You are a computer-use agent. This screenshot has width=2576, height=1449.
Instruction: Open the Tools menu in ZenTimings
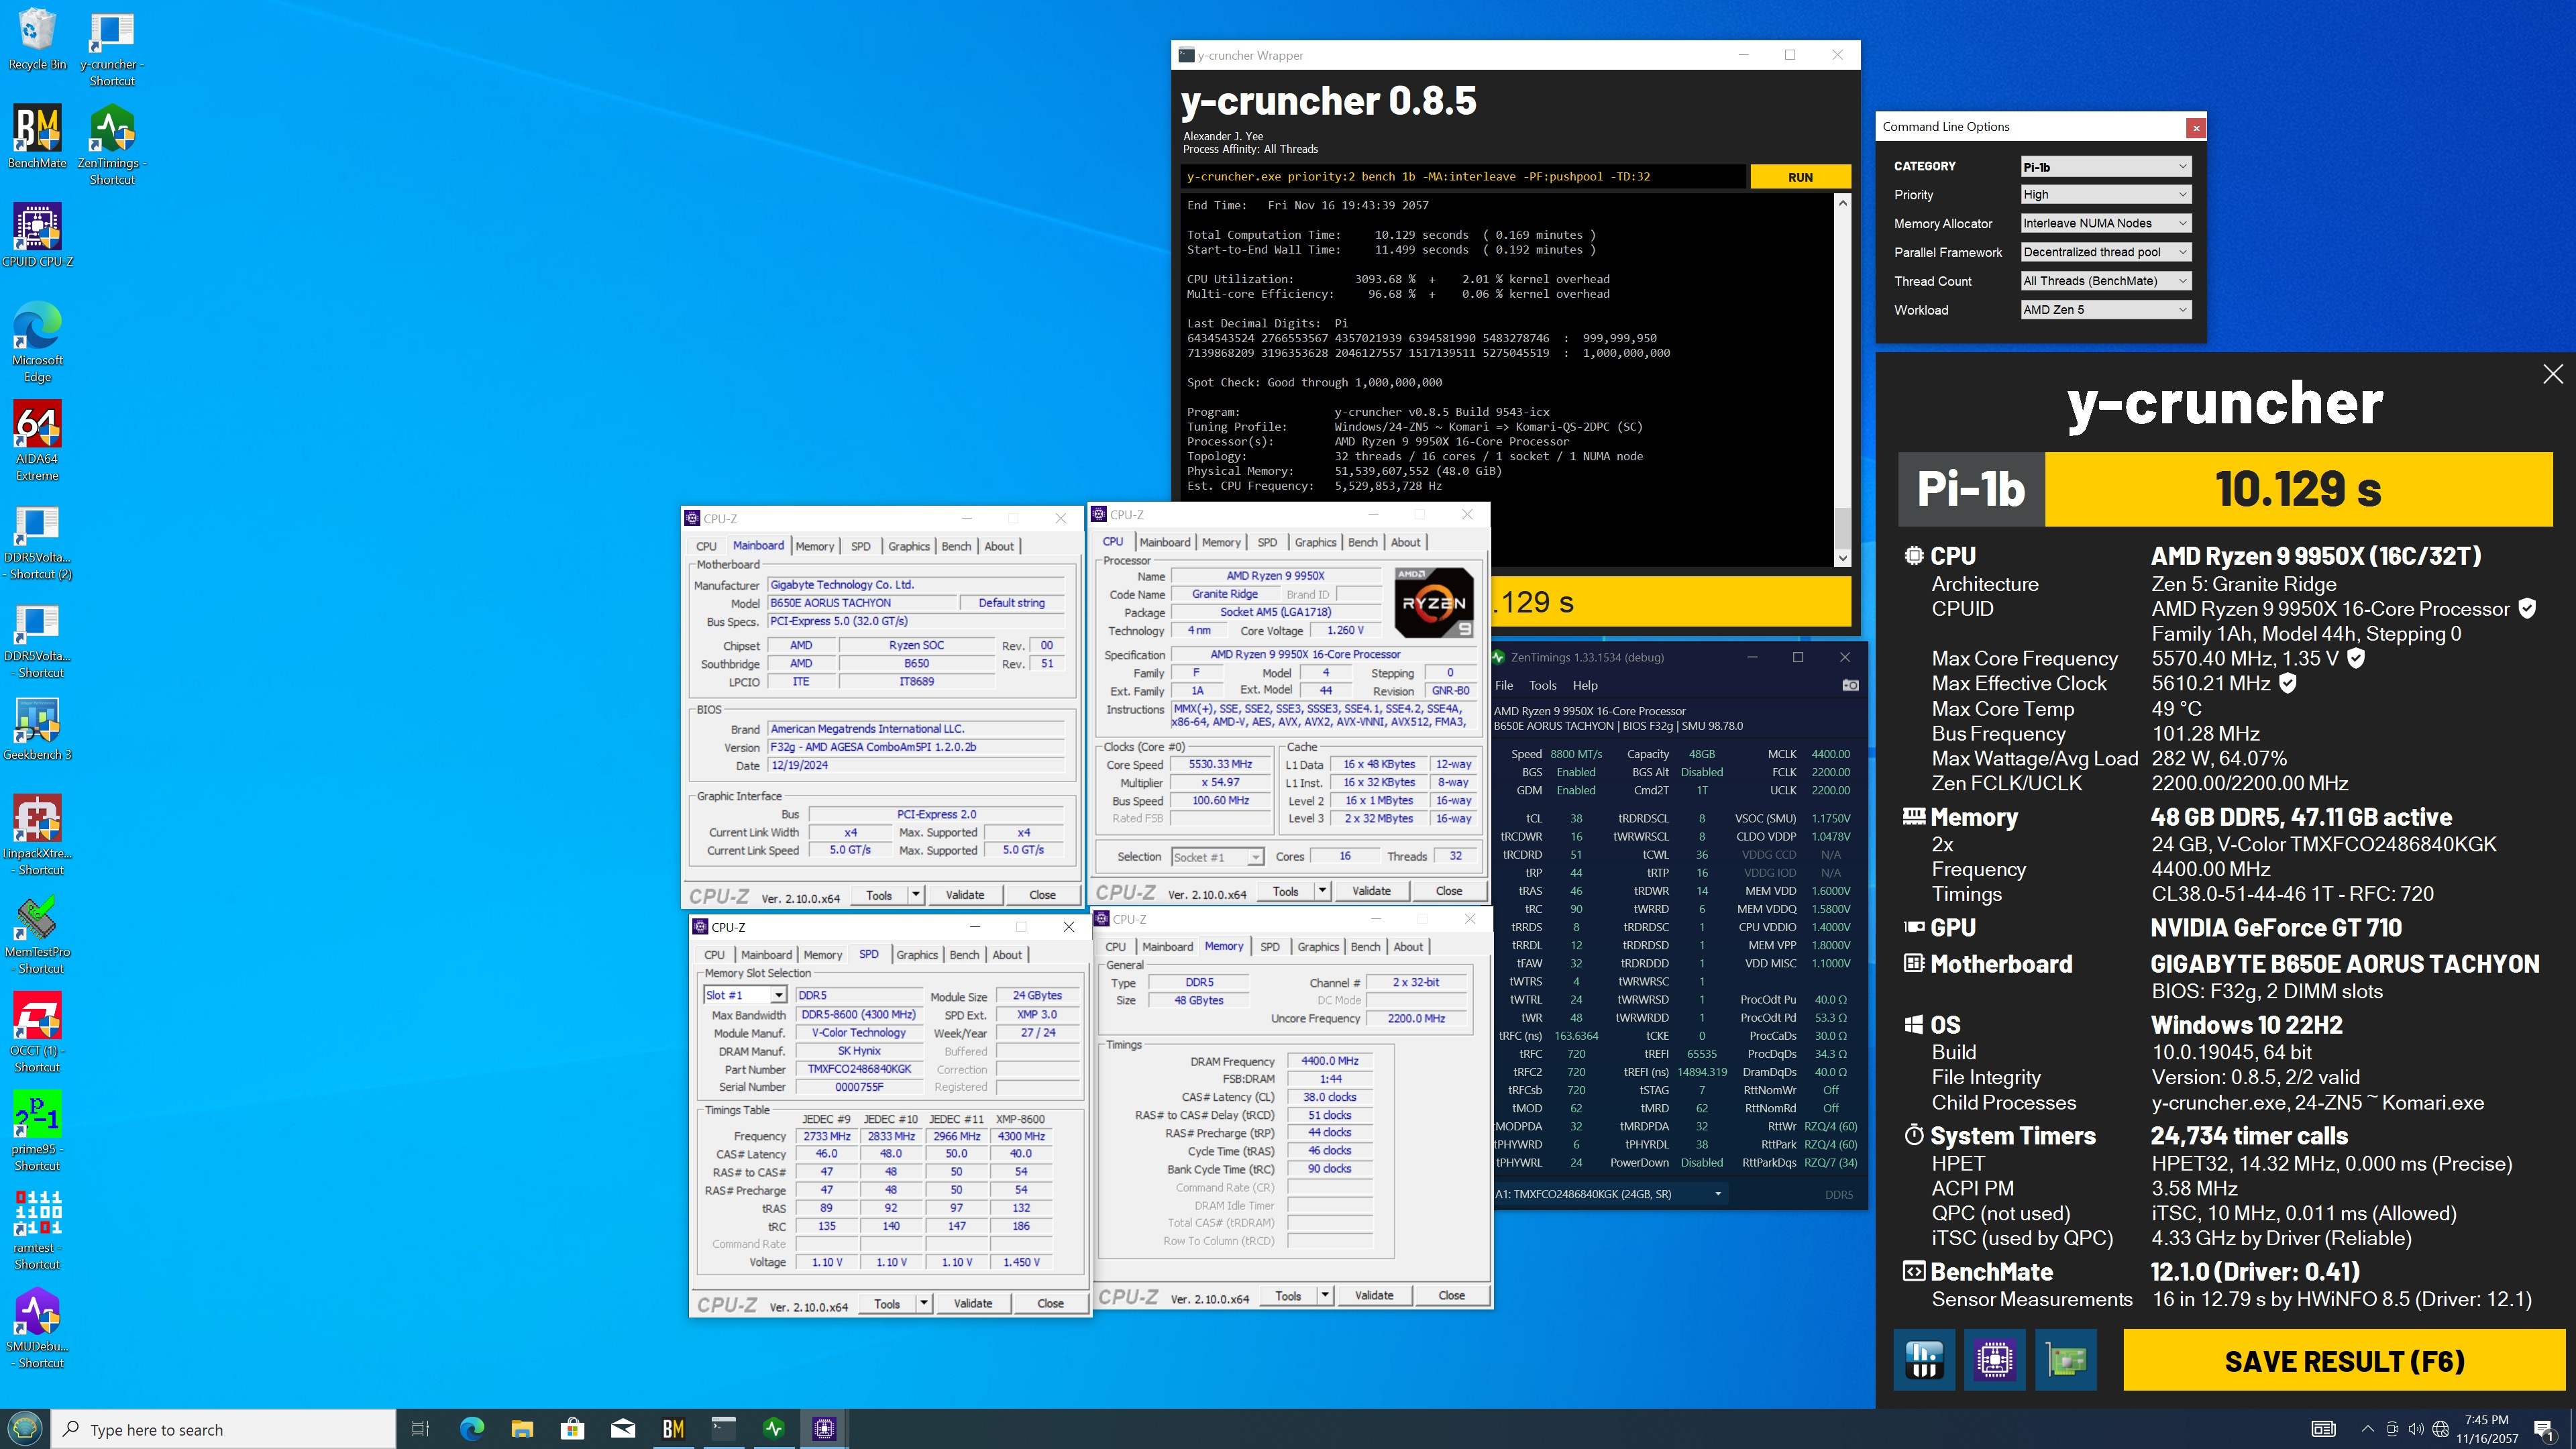(x=1543, y=686)
